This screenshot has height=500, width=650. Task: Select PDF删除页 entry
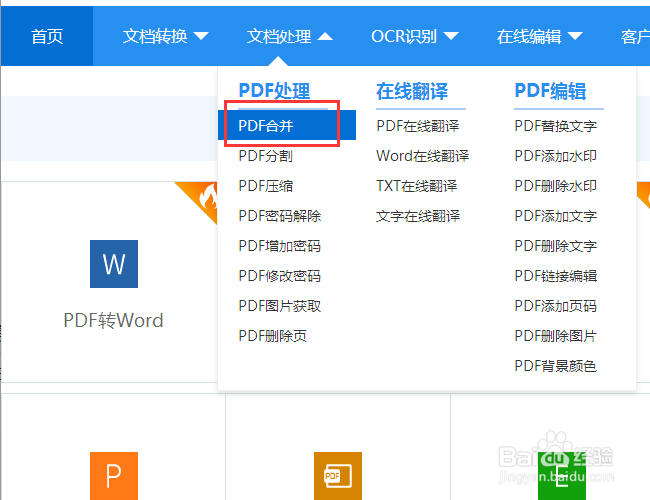point(273,336)
